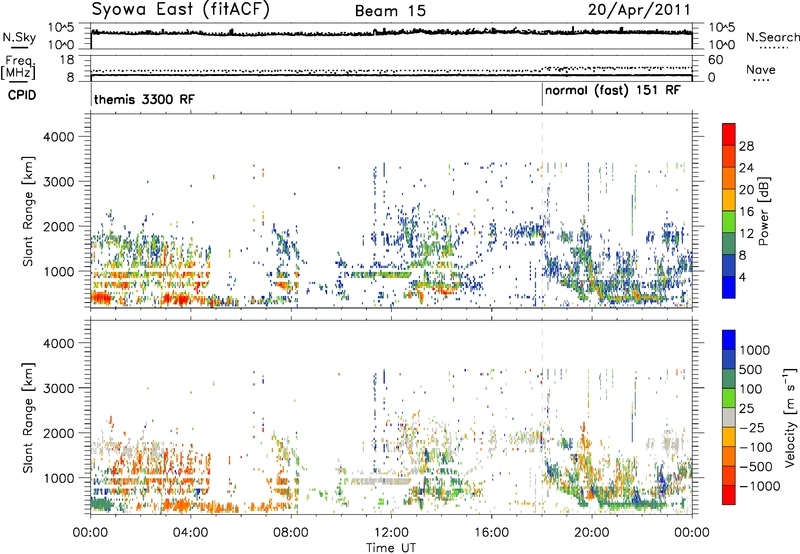Viewport: 800px width, 554px height.
Task: Click the red top segment of Power colorbar
Action: 729,134
